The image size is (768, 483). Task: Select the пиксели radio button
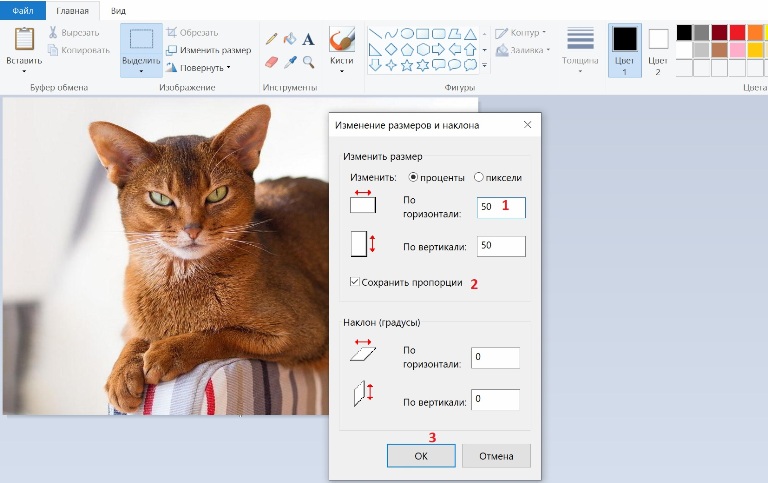coord(479,177)
